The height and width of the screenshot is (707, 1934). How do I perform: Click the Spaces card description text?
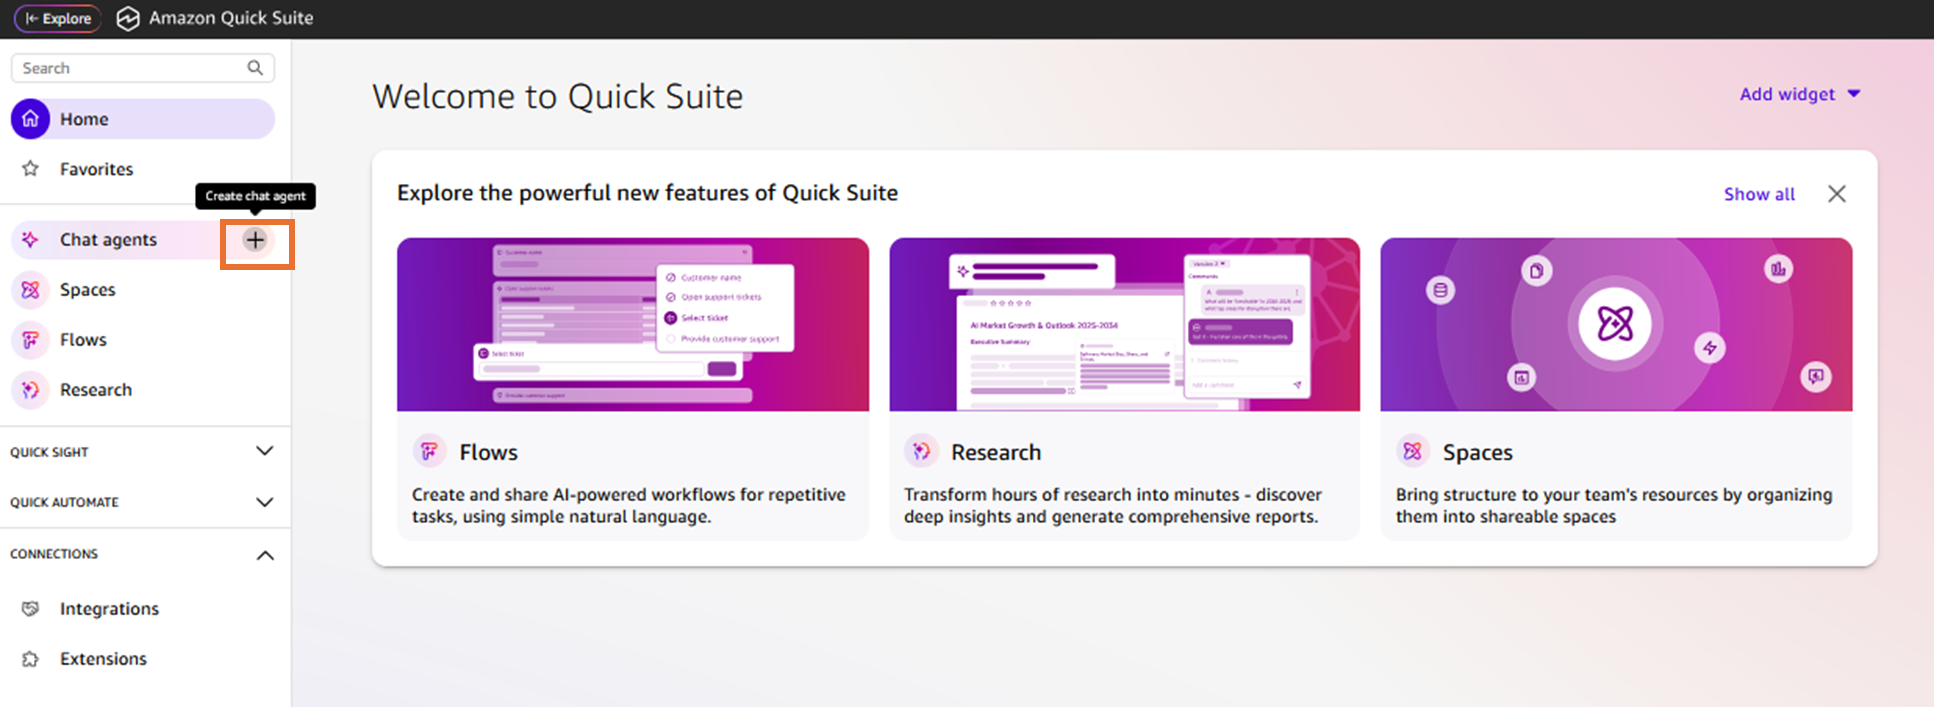click(1614, 506)
